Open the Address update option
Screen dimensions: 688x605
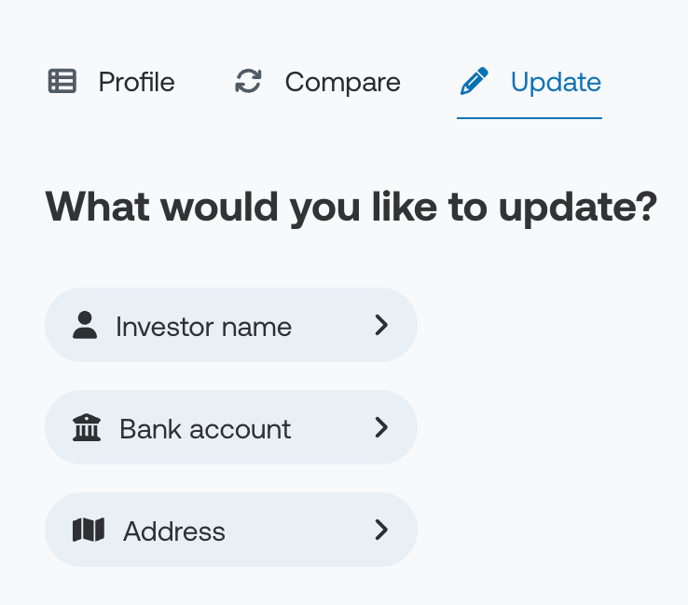(x=231, y=530)
